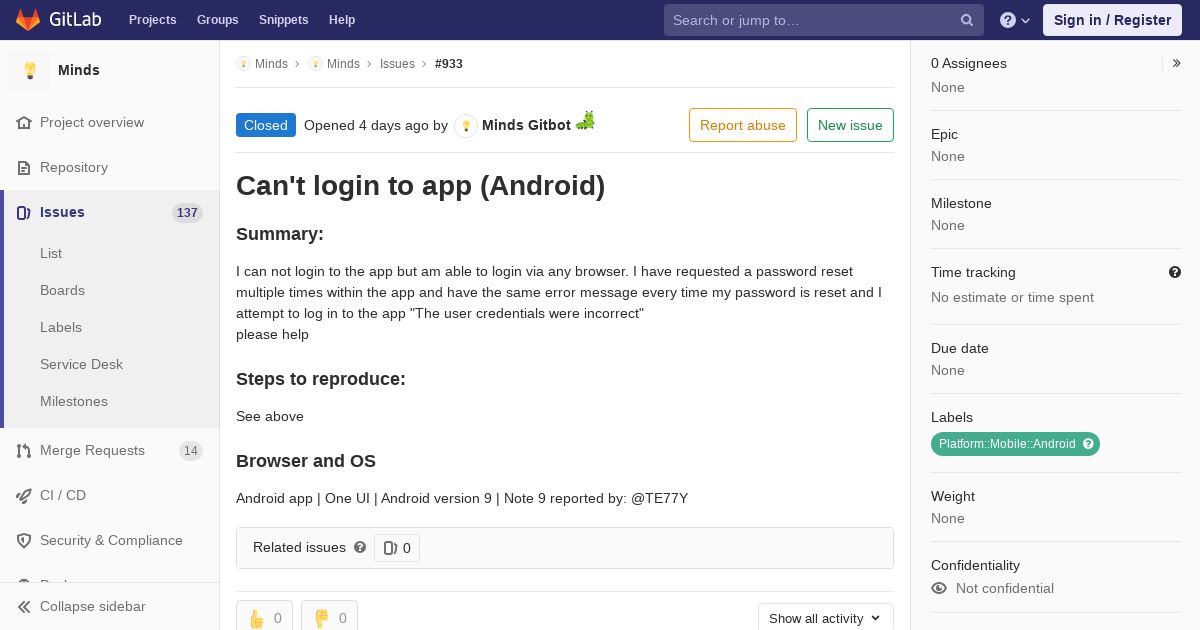This screenshot has height=630, width=1200.
Task: Open Security & Compliance section
Action: tap(110, 540)
